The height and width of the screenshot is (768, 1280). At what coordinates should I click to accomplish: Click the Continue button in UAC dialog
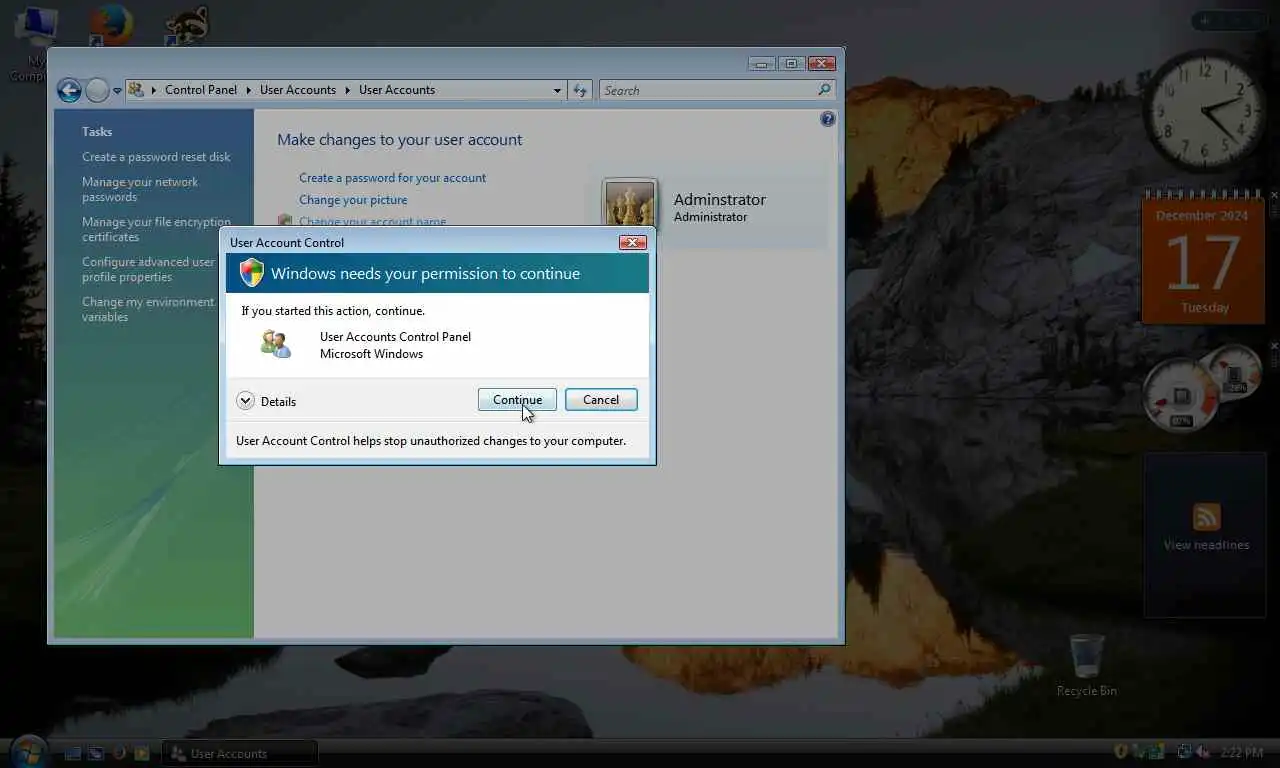pos(517,400)
